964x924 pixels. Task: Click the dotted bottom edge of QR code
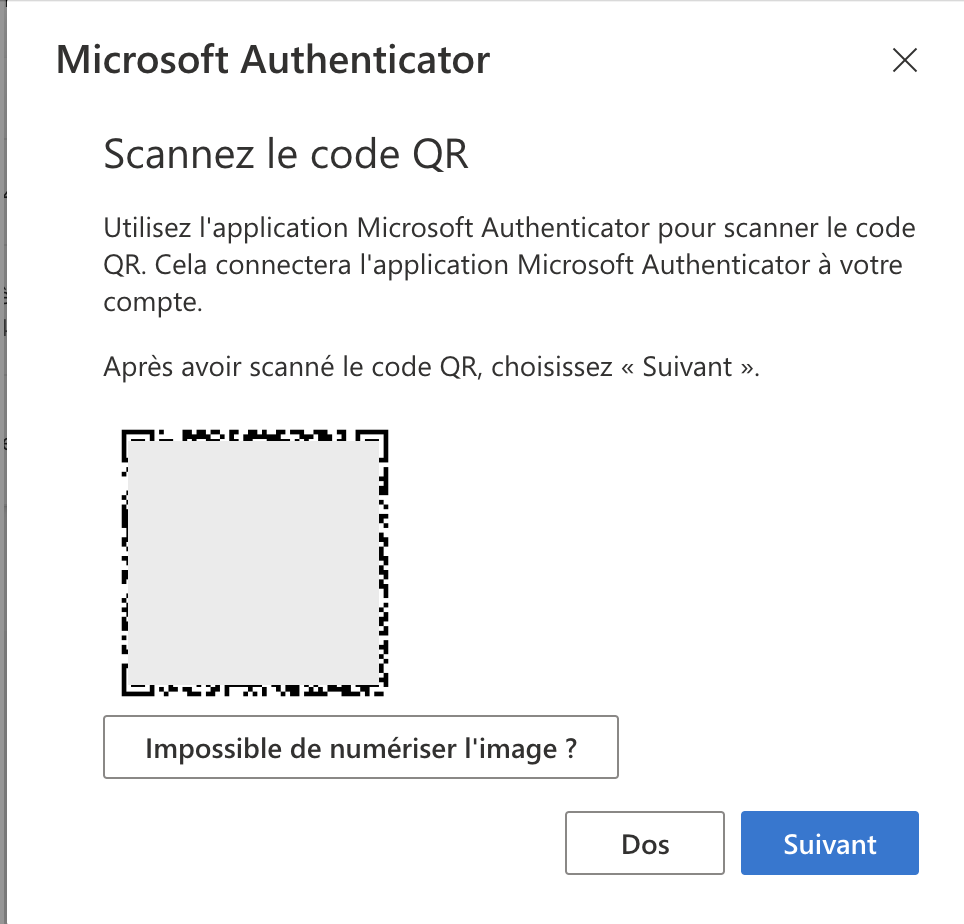click(x=254, y=689)
